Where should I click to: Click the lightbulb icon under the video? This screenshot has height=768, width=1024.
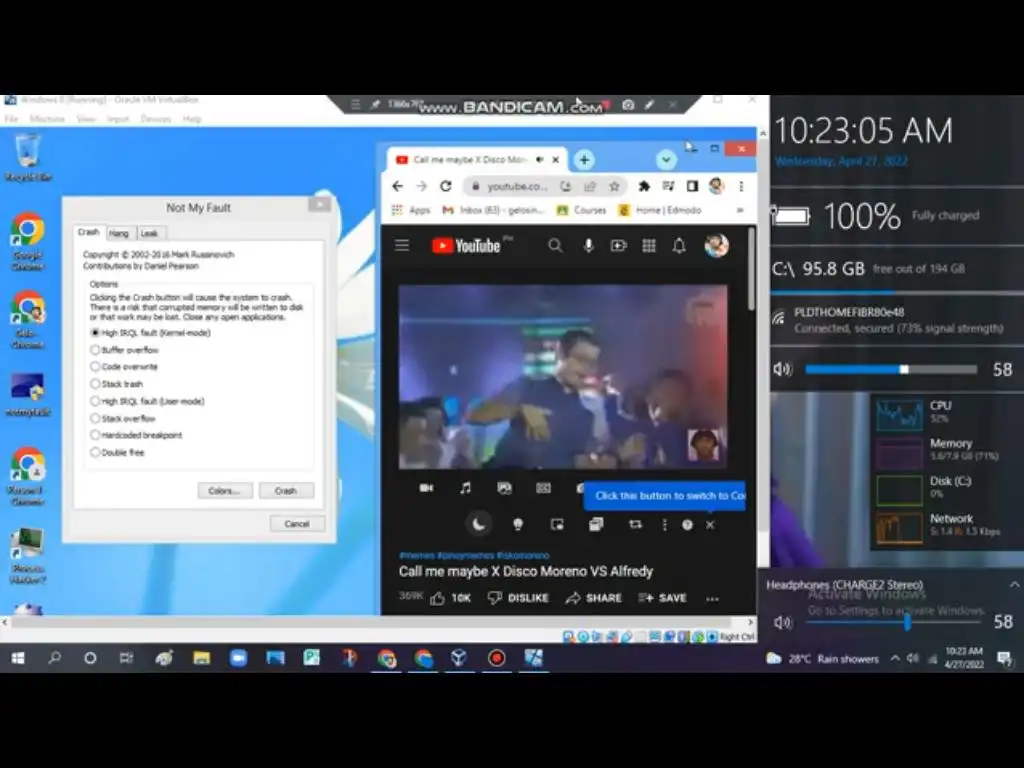518,524
